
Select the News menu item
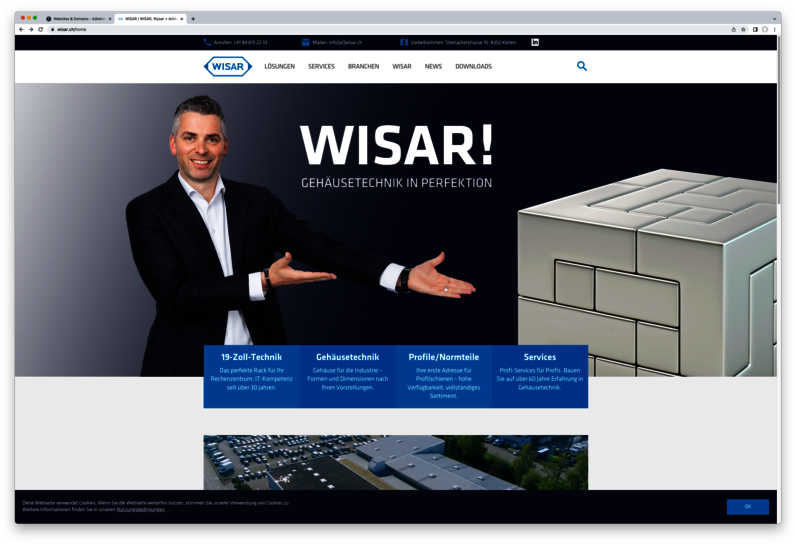coord(433,66)
